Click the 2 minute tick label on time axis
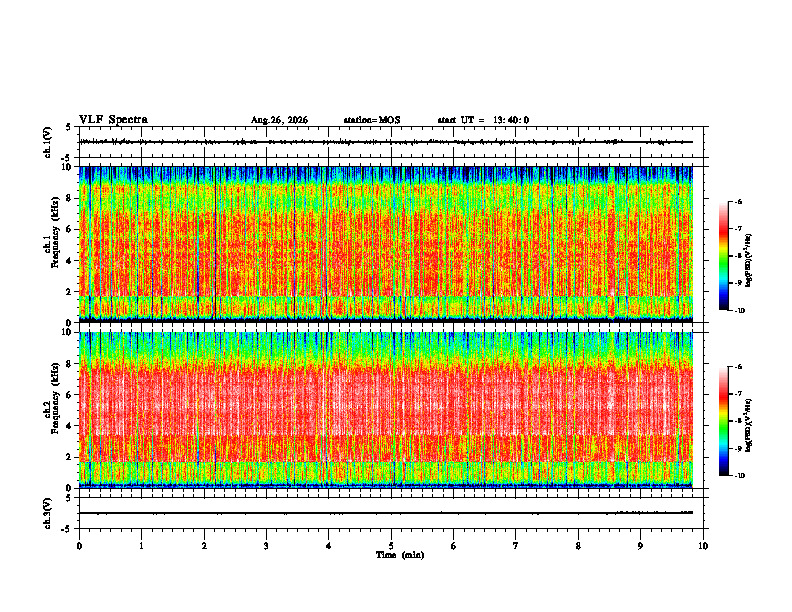 (204, 546)
